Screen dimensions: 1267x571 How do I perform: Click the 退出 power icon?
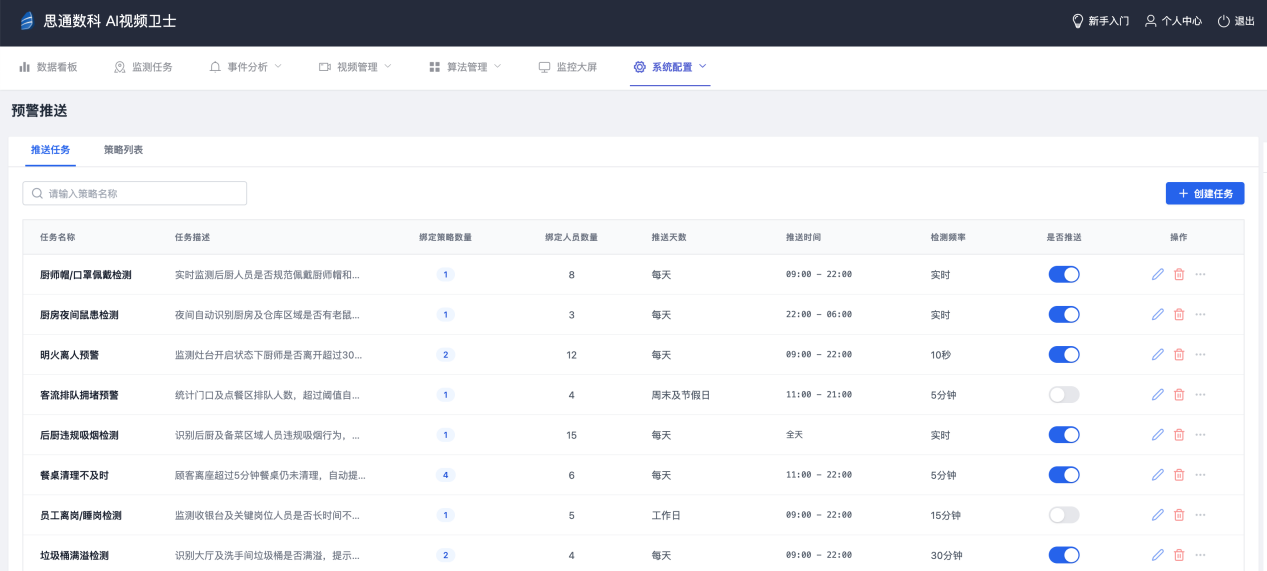[x=1224, y=21]
